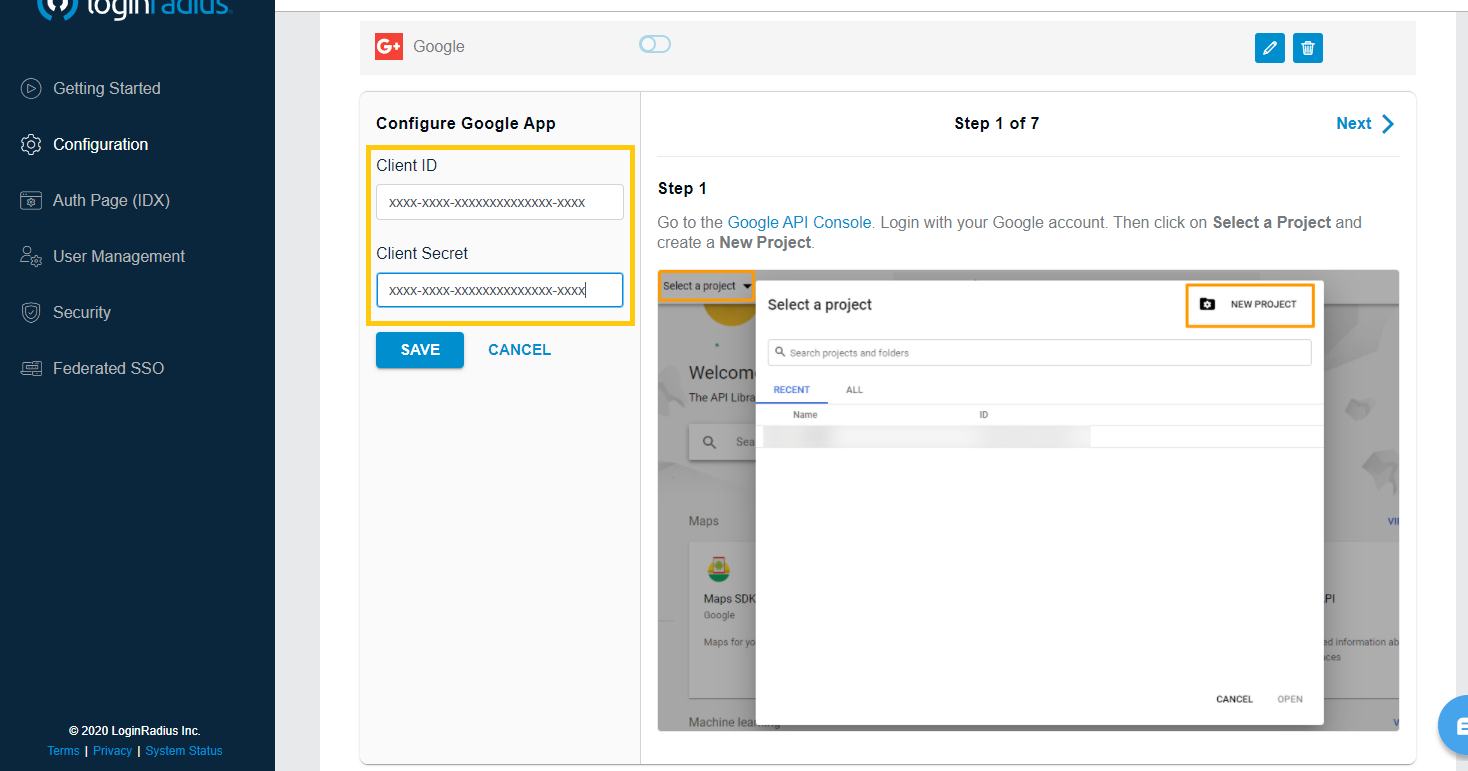Enable the Google provider toggle switch

tap(655, 44)
